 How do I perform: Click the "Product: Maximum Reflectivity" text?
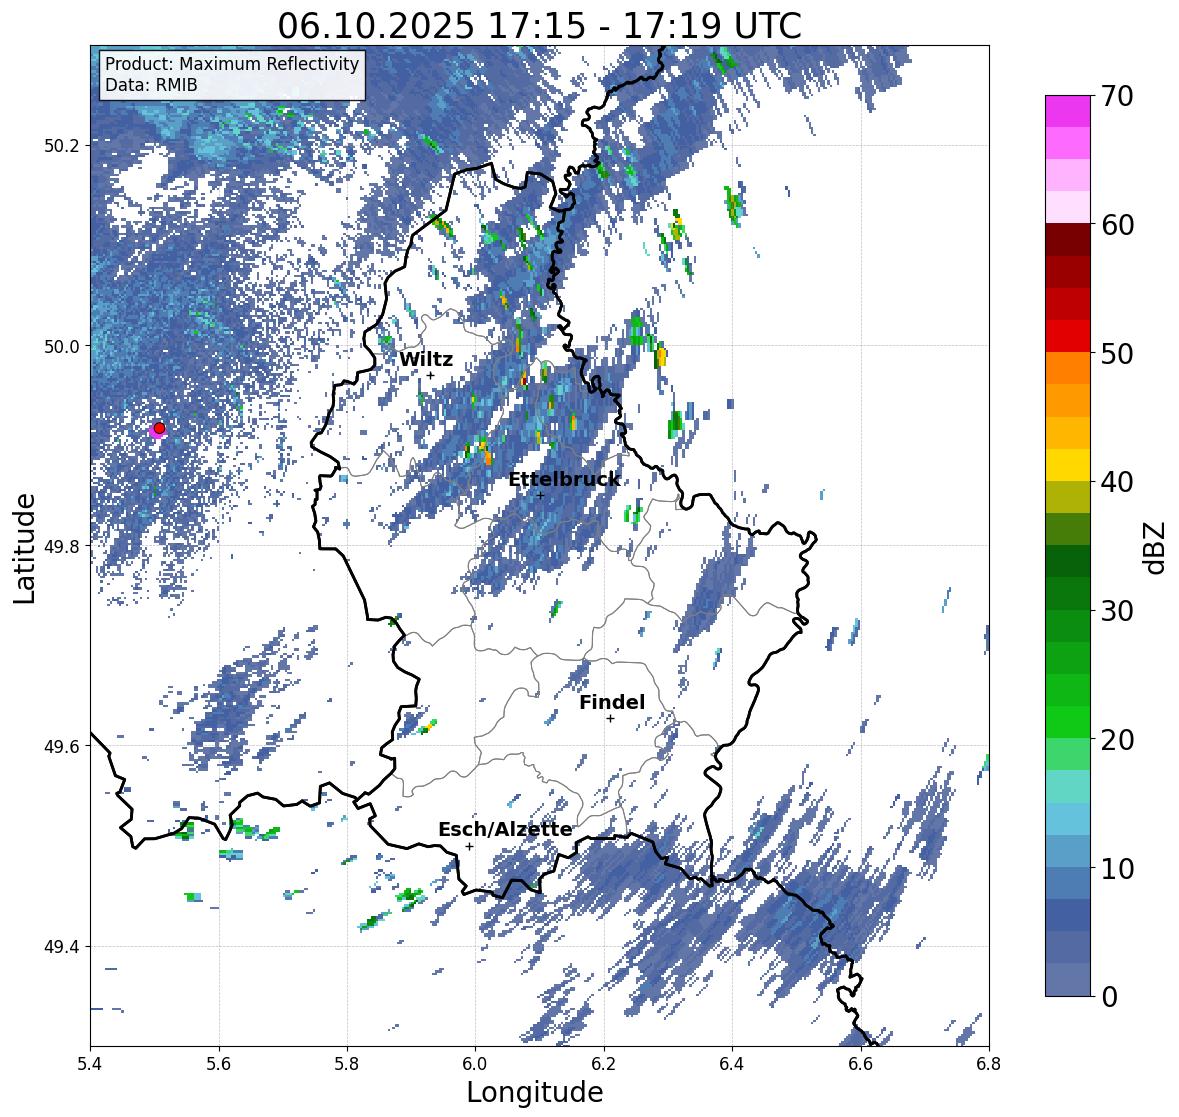pos(232,64)
